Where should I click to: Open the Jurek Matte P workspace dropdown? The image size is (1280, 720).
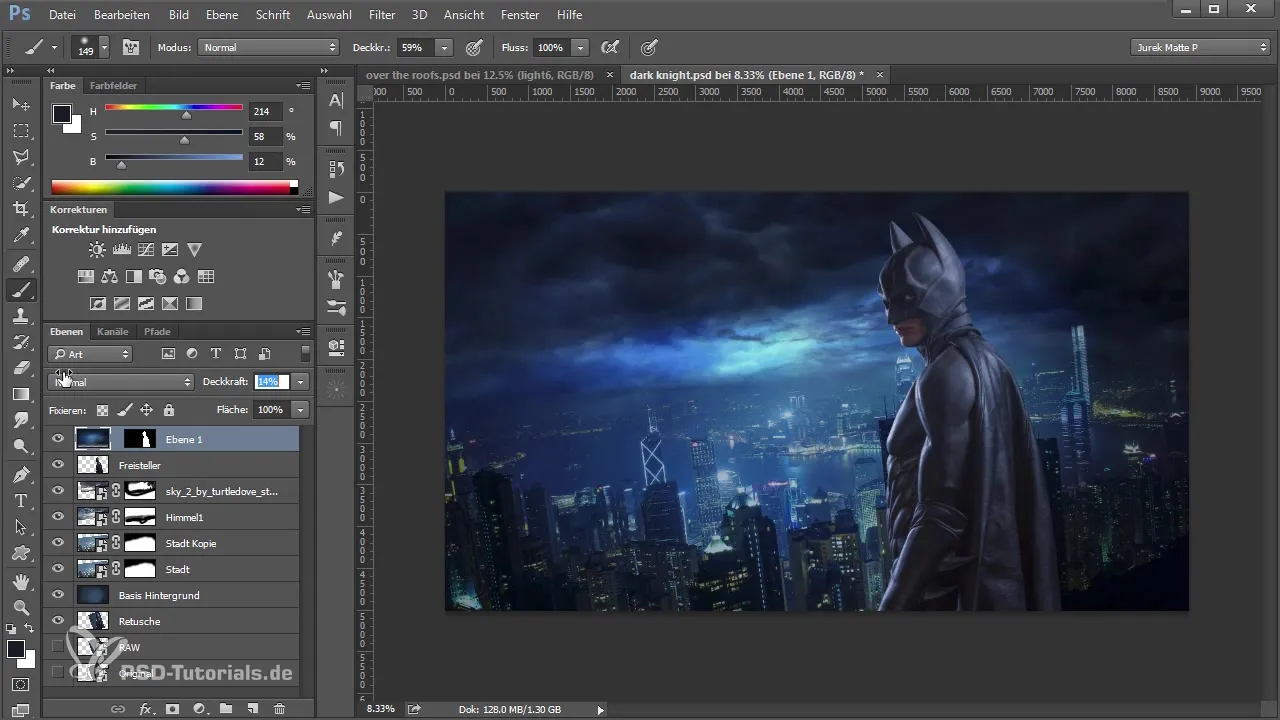pos(1200,47)
